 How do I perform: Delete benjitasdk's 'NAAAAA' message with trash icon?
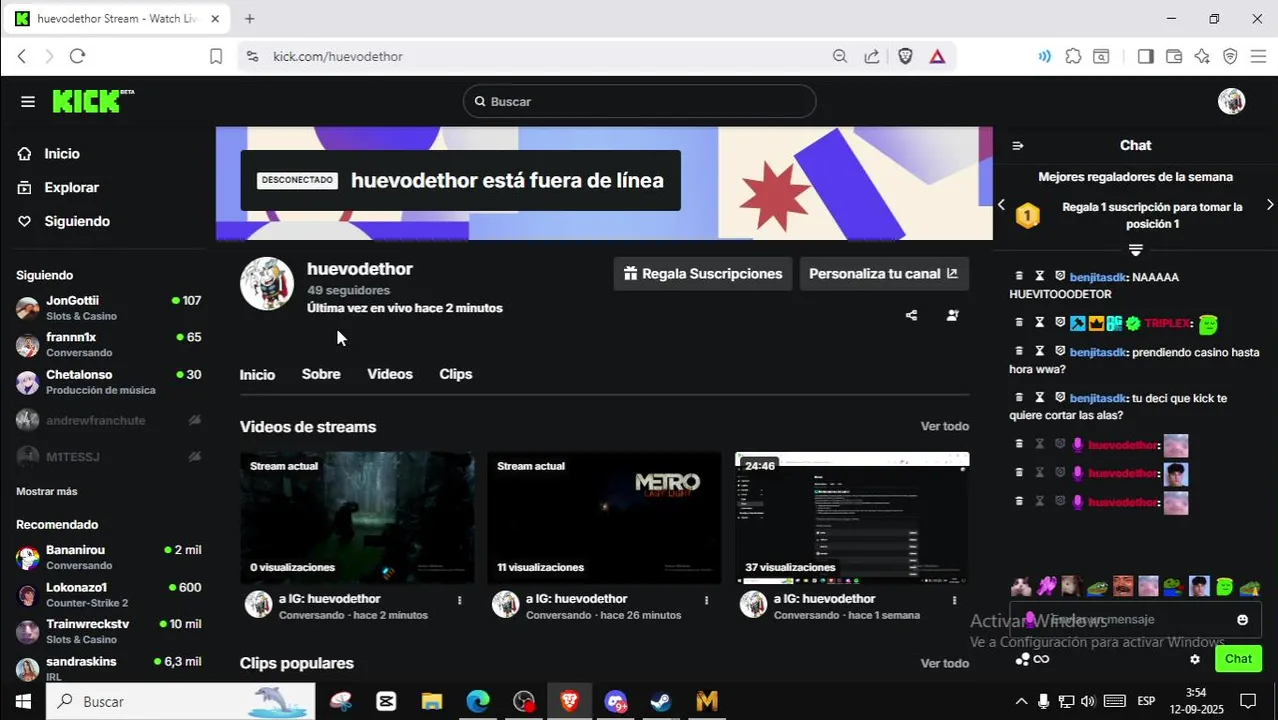coord(1019,277)
